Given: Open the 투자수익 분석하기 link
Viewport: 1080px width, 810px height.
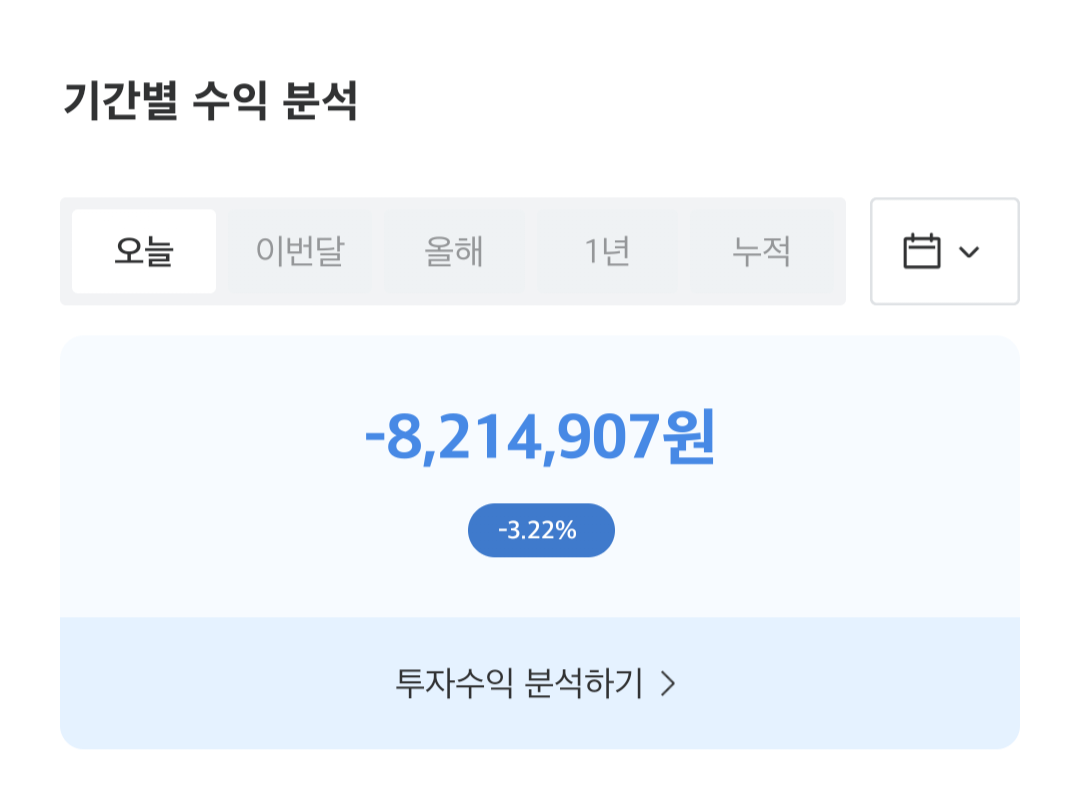Looking at the screenshot, I should (520, 683).
